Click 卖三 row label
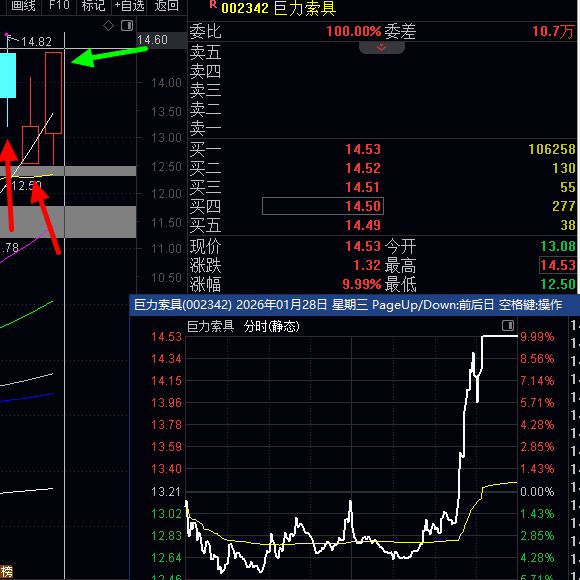The height and width of the screenshot is (580, 580). click(x=205, y=91)
